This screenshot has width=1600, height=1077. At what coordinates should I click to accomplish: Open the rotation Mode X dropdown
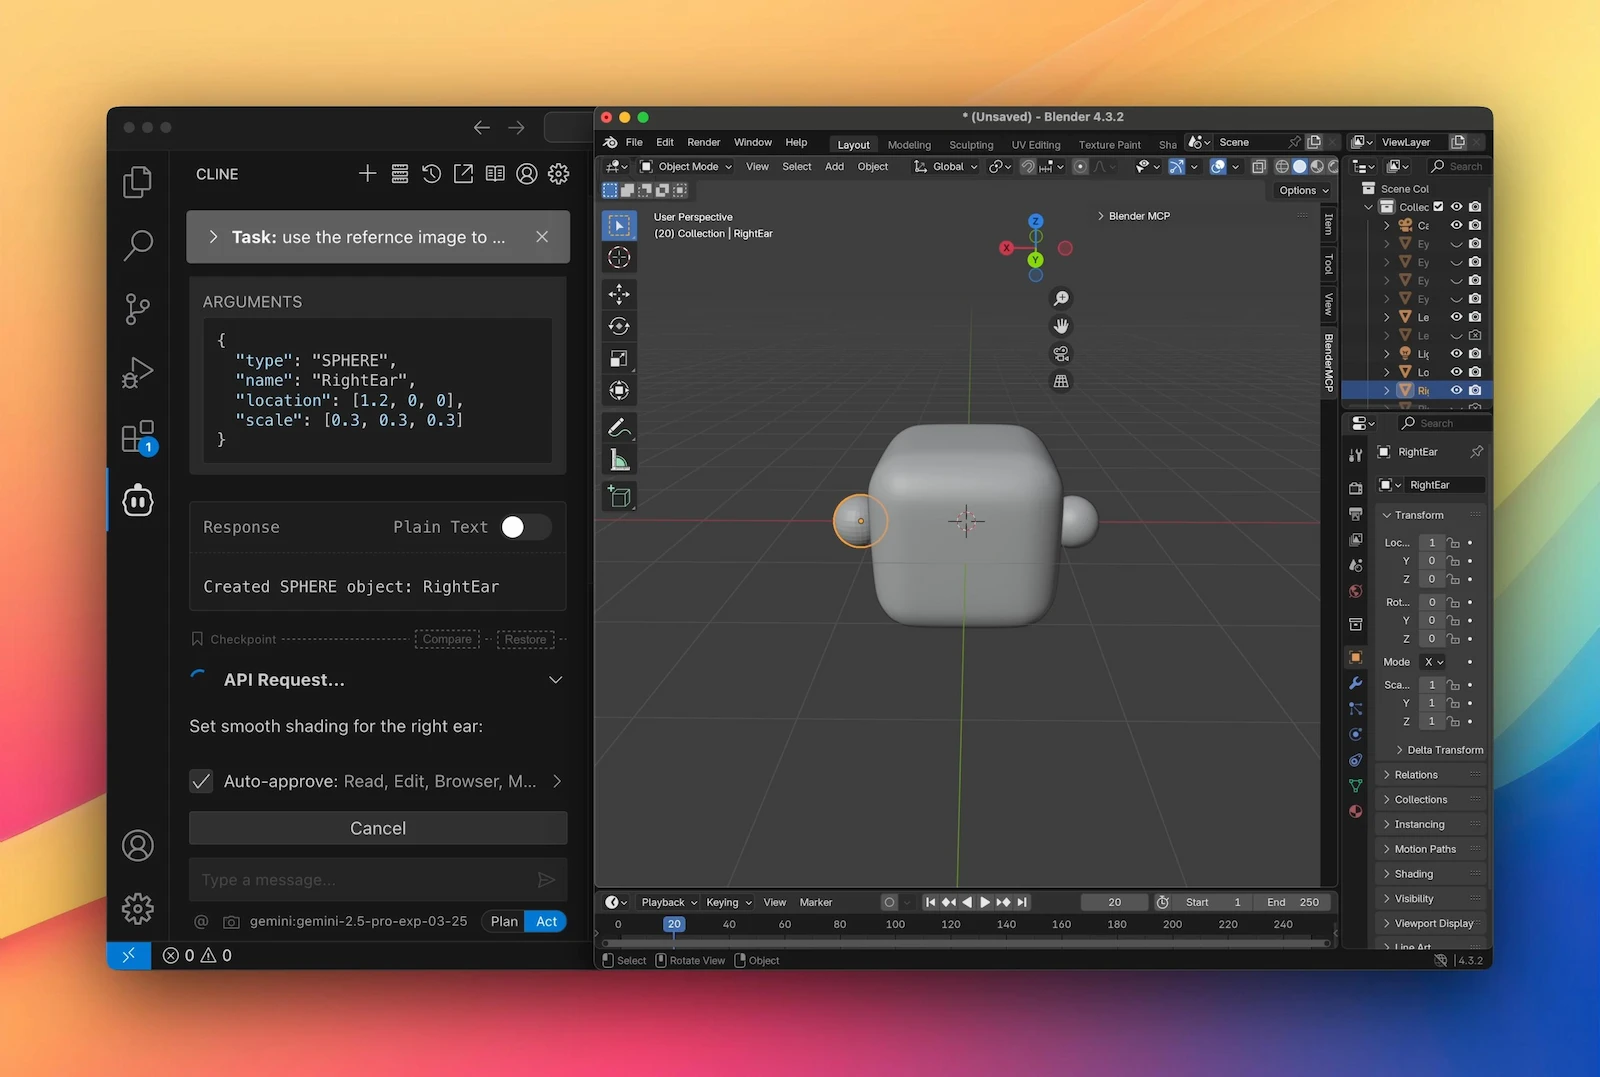tap(1434, 662)
